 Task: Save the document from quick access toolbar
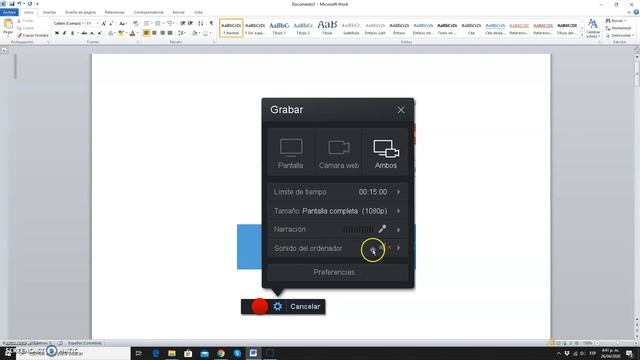pos(11,4)
